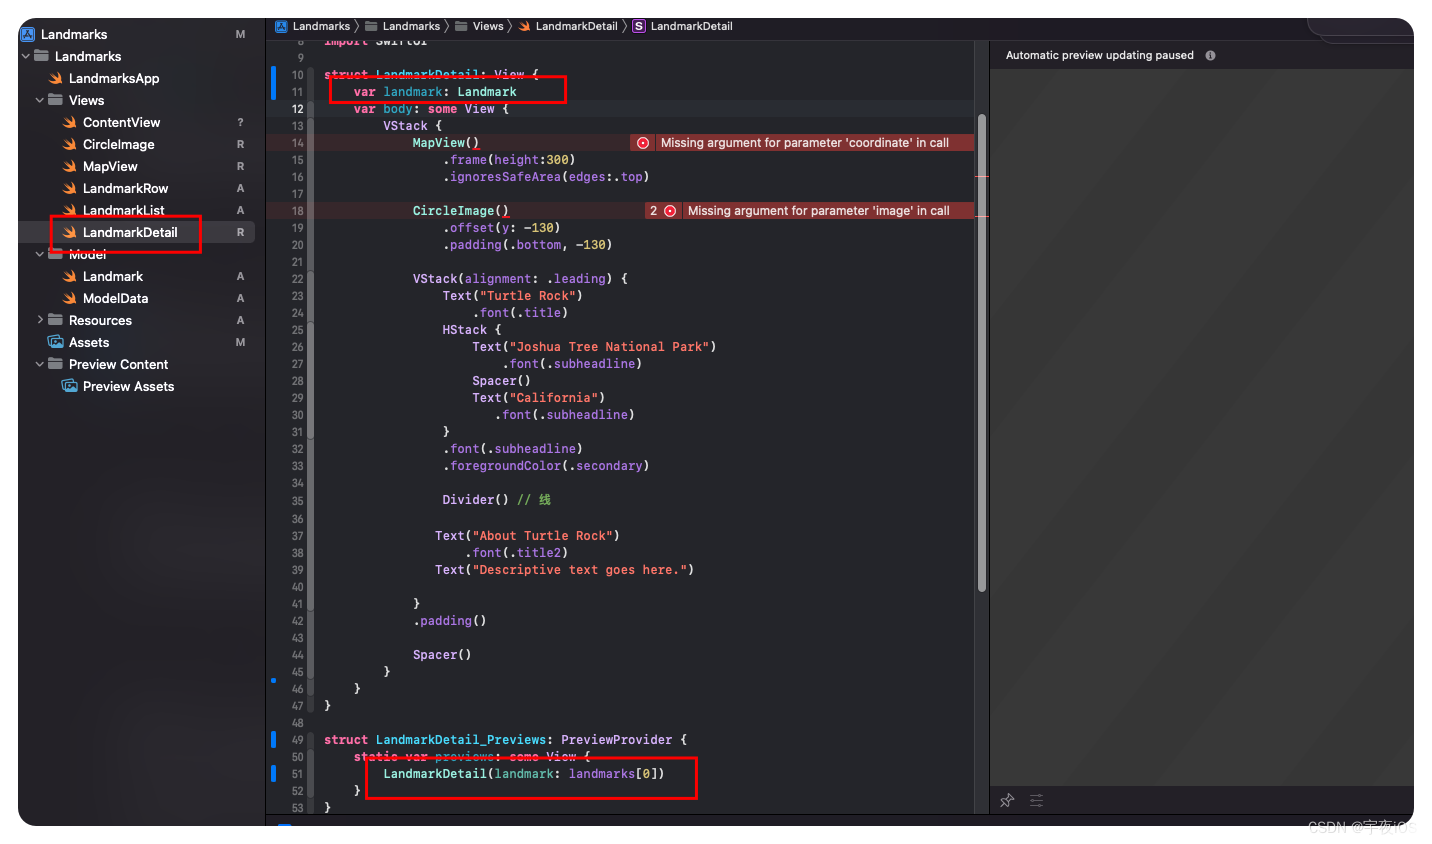1432x844 pixels.
Task: Expand the Resources folder
Action: pyautogui.click(x=40, y=320)
